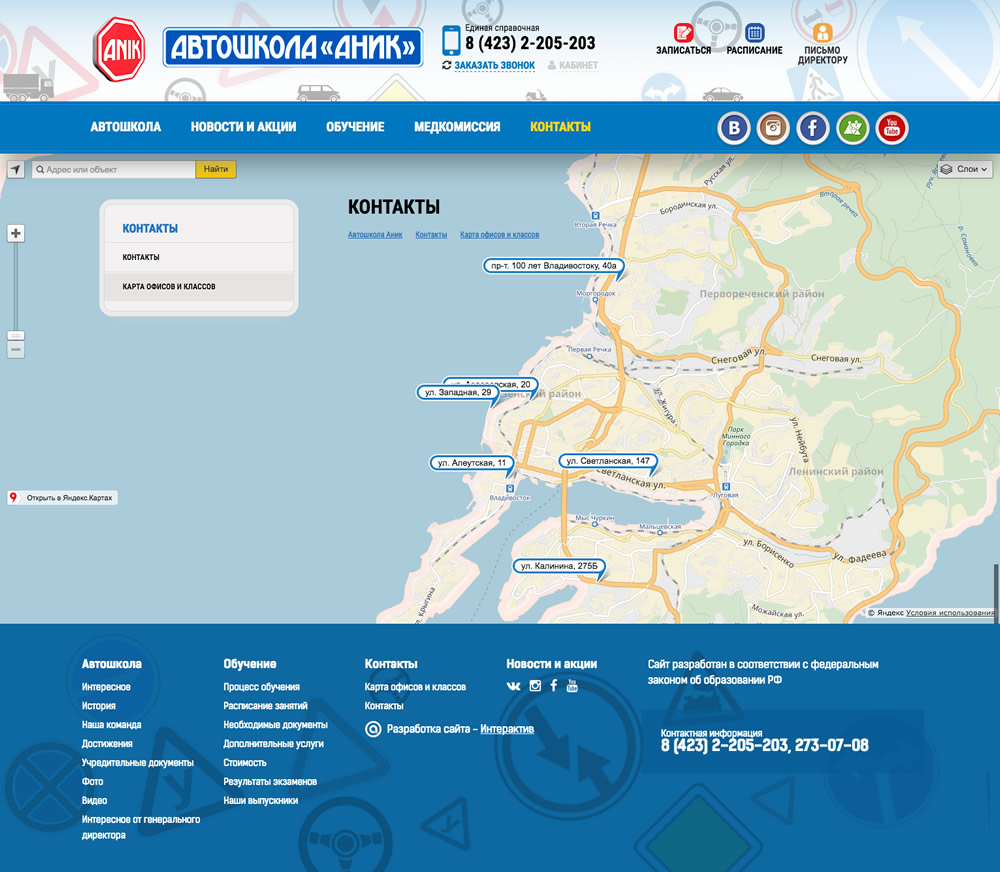Screen dimensions: 1000x872
Task: Click the Контакты breadcrumb link
Action: click(431, 235)
